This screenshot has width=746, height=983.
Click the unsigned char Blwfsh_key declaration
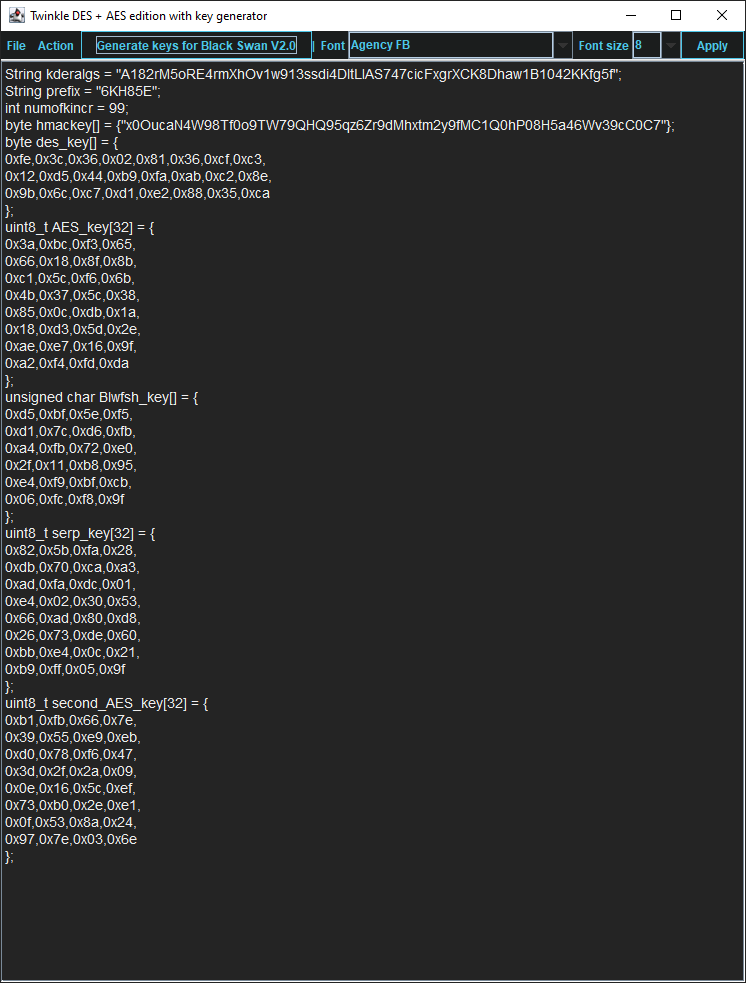tap(102, 398)
